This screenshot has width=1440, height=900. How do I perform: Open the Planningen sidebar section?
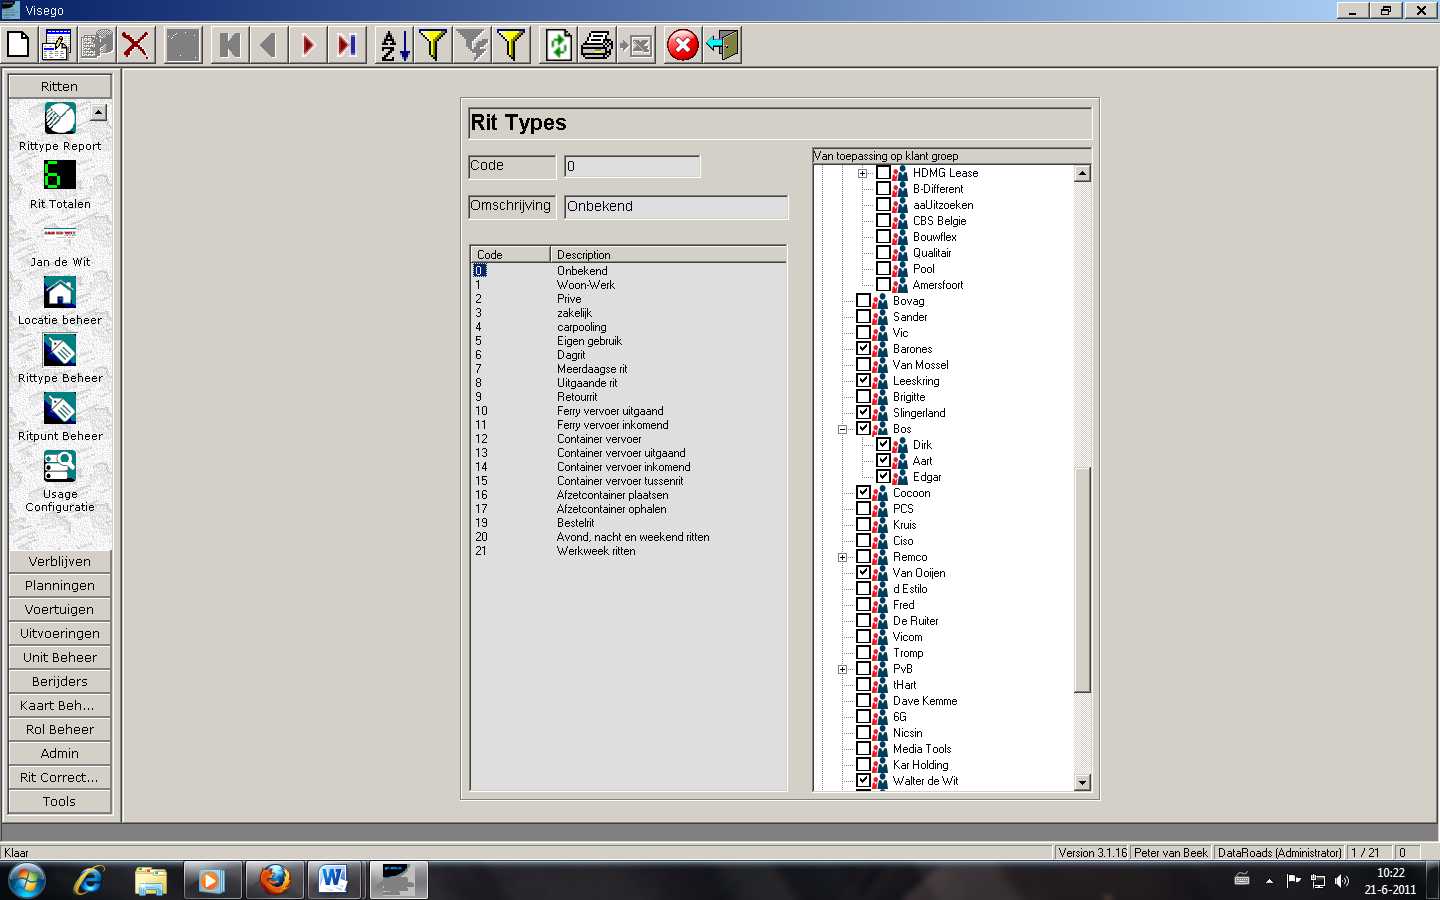click(60, 585)
